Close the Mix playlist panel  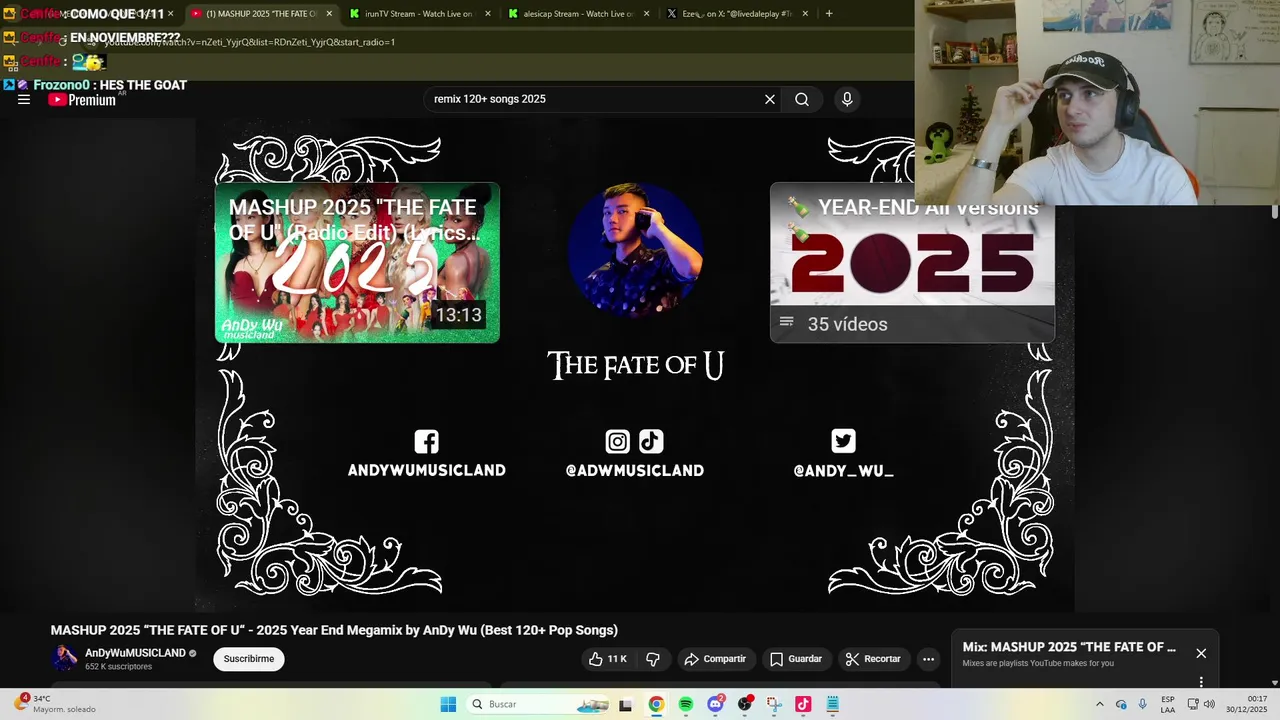(x=1201, y=653)
